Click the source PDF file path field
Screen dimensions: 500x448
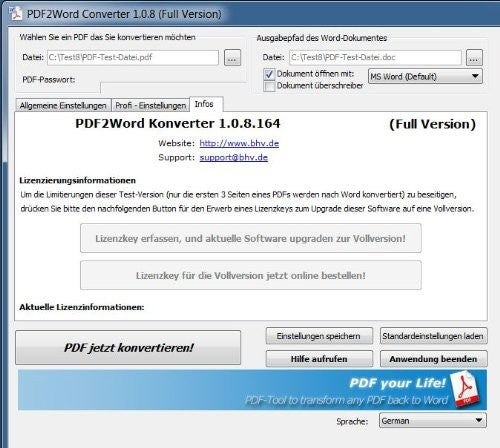(x=133, y=57)
